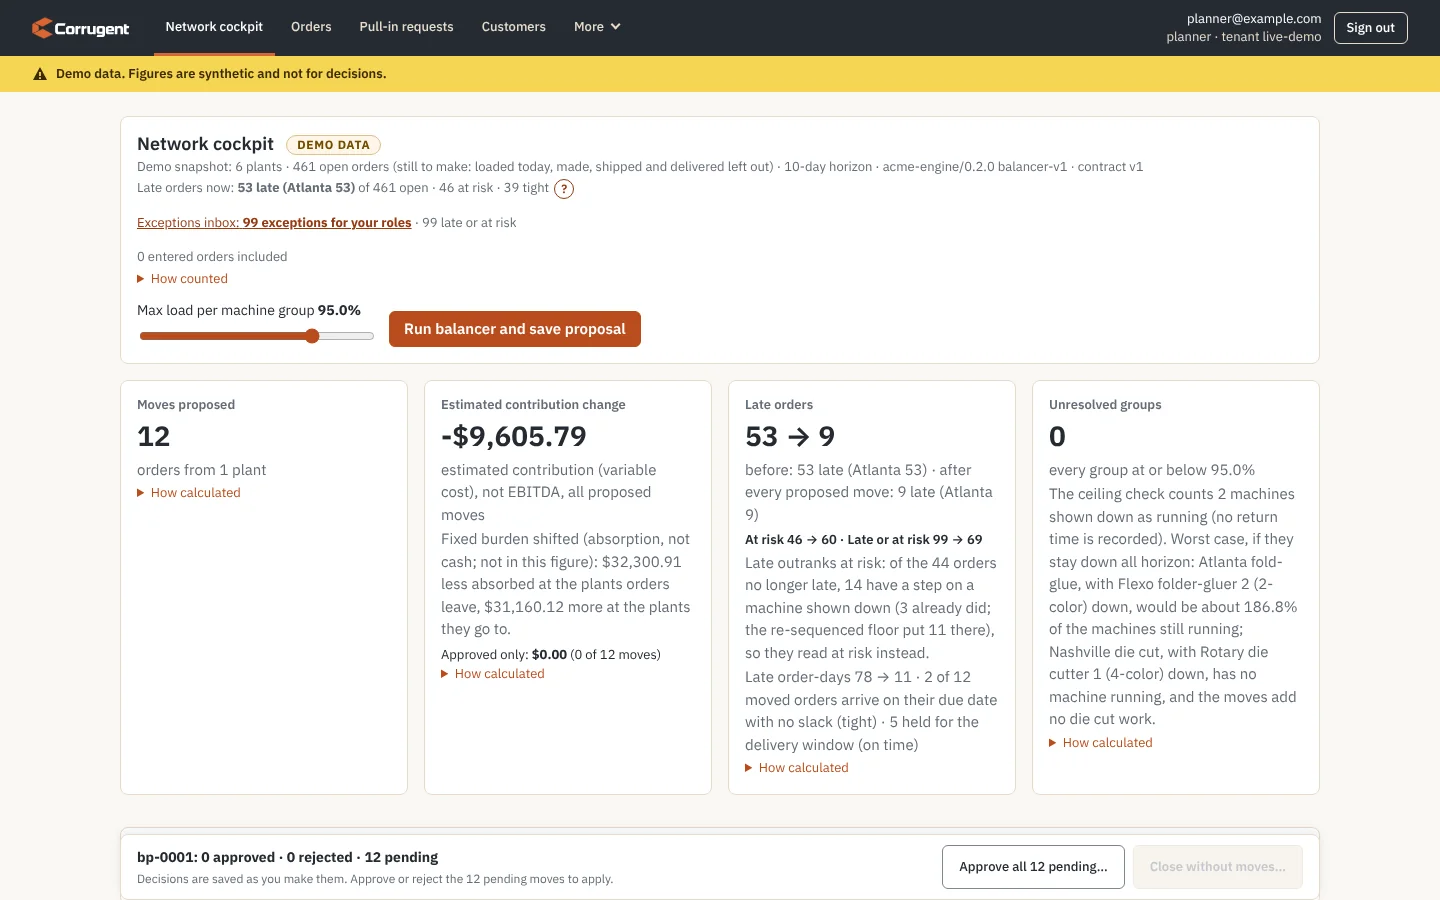Open Pull-in requests in the navigation
This screenshot has height=900, width=1440.
point(406,27)
